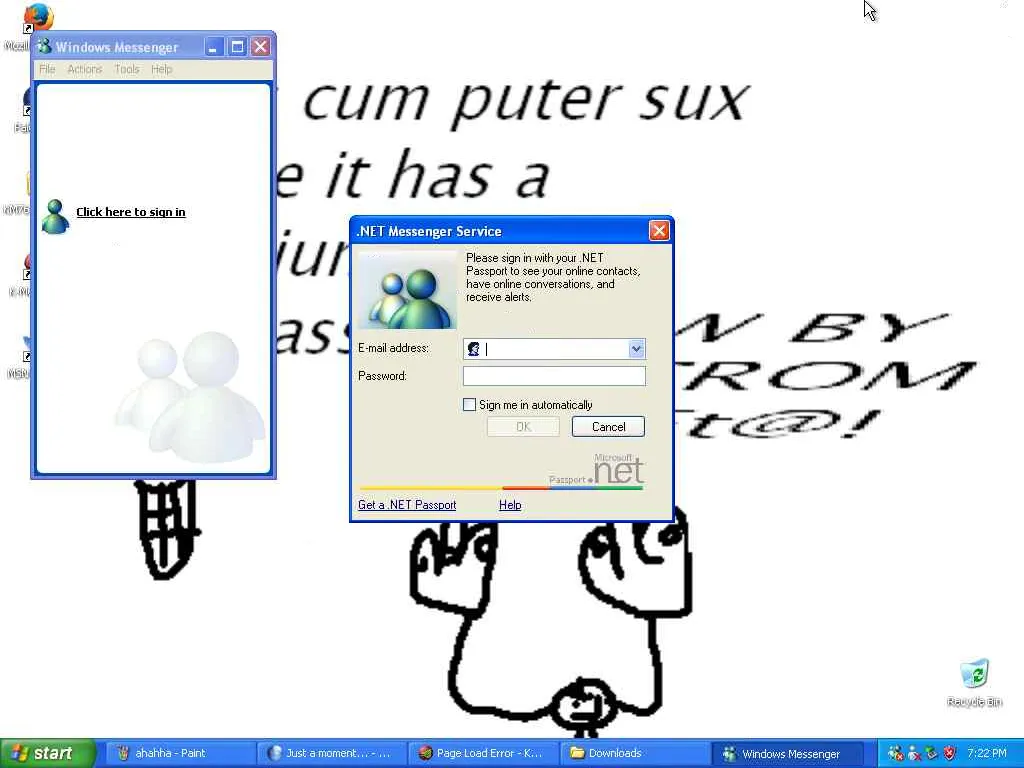Viewport: 1024px width, 768px height.
Task: Click the red Security Center shield tray icon
Action: pyautogui.click(x=950, y=753)
